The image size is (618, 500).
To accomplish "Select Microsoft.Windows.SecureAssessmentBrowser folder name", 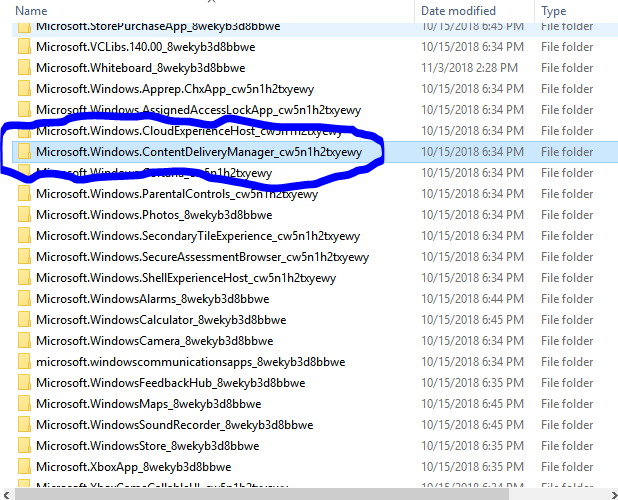I will (x=203, y=257).
